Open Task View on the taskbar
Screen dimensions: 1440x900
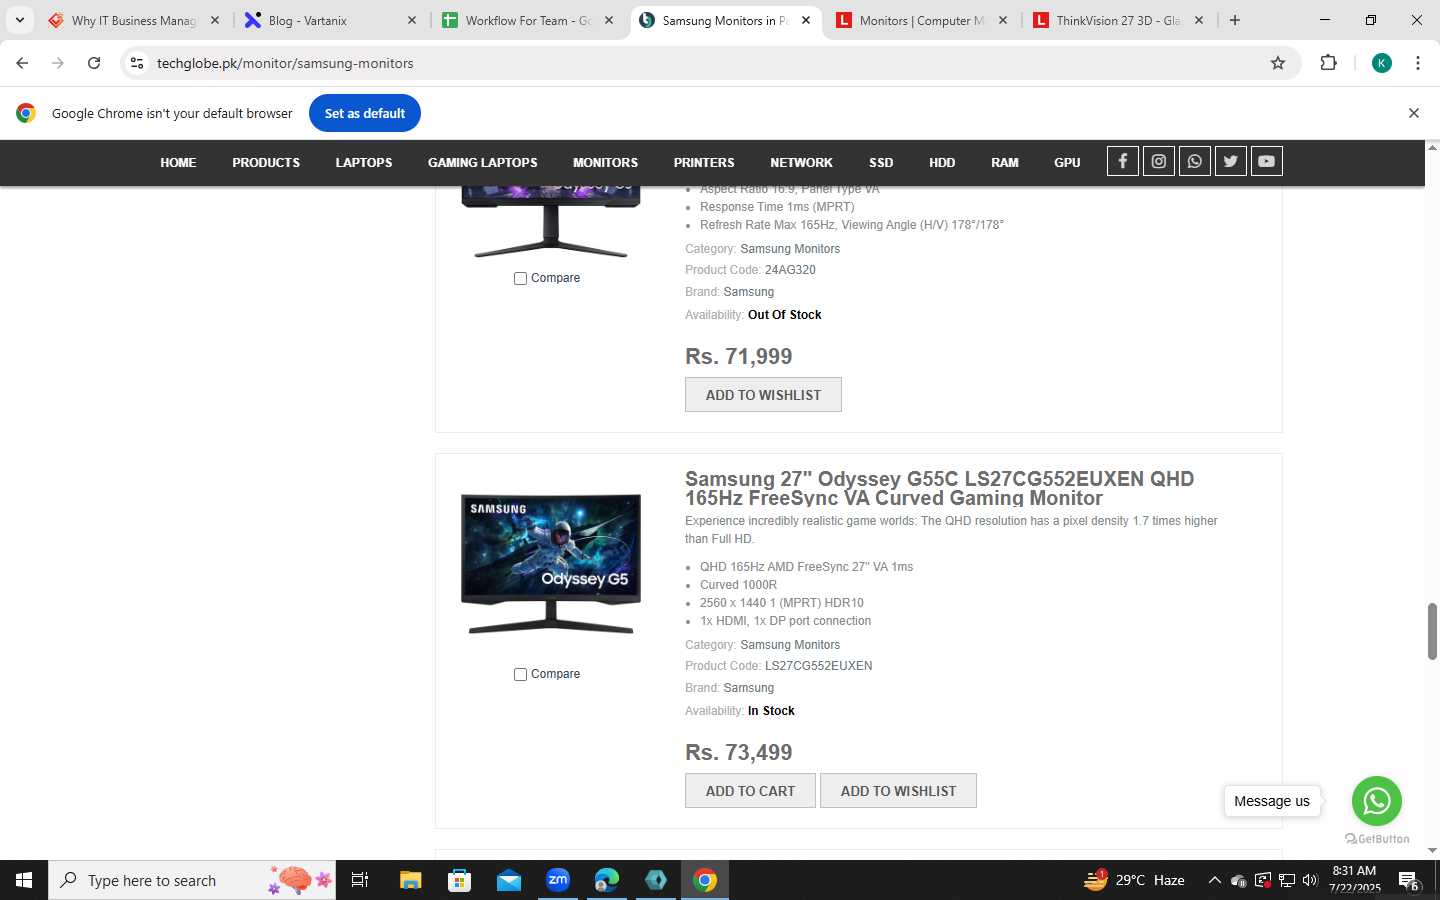(360, 880)
